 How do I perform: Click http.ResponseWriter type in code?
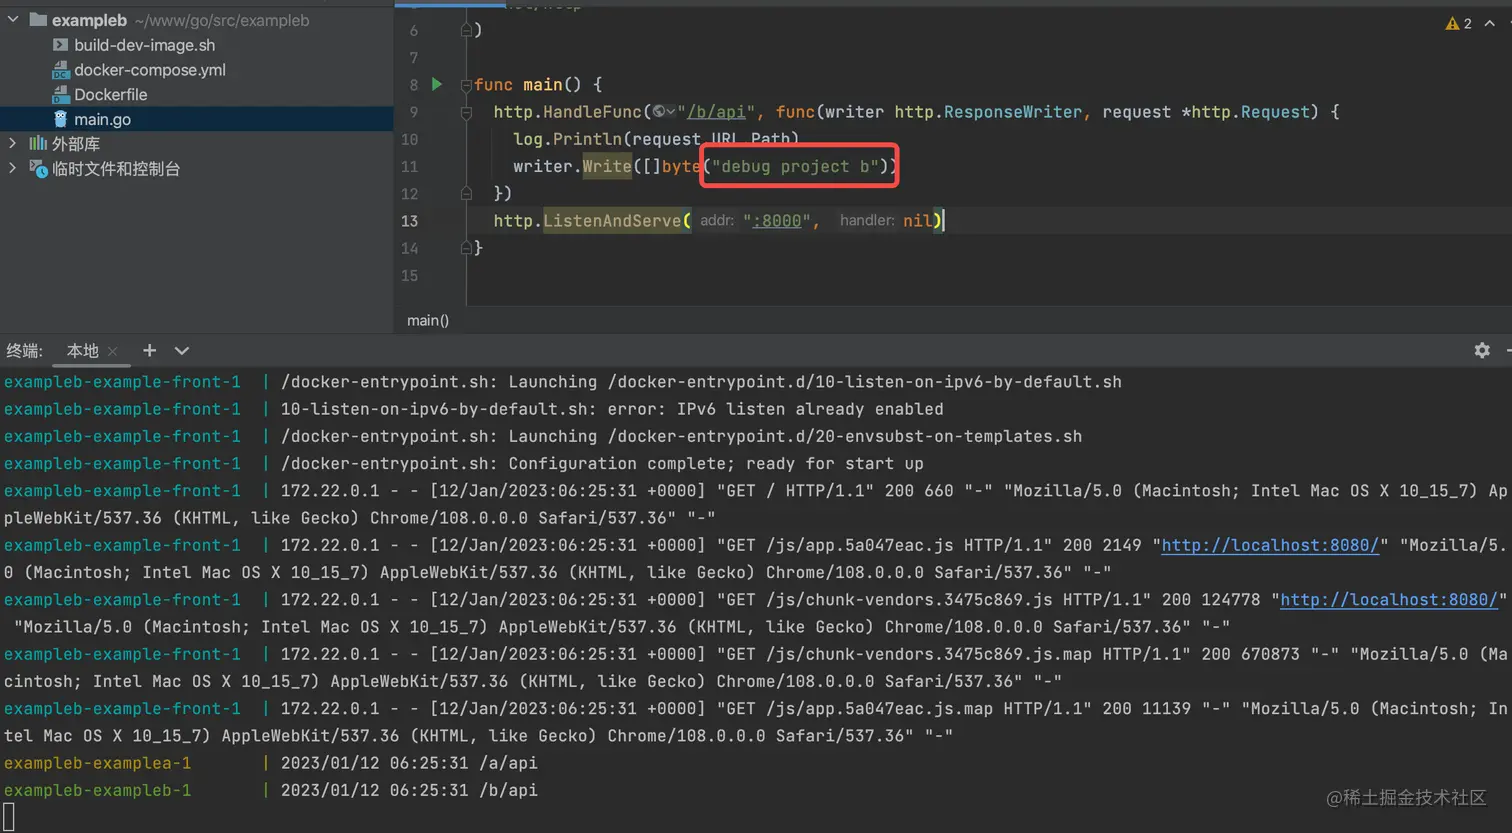(988, 112)
